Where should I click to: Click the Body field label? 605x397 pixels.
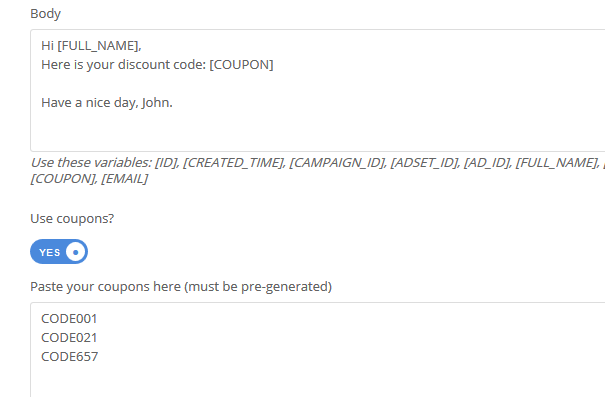point(46,14)
